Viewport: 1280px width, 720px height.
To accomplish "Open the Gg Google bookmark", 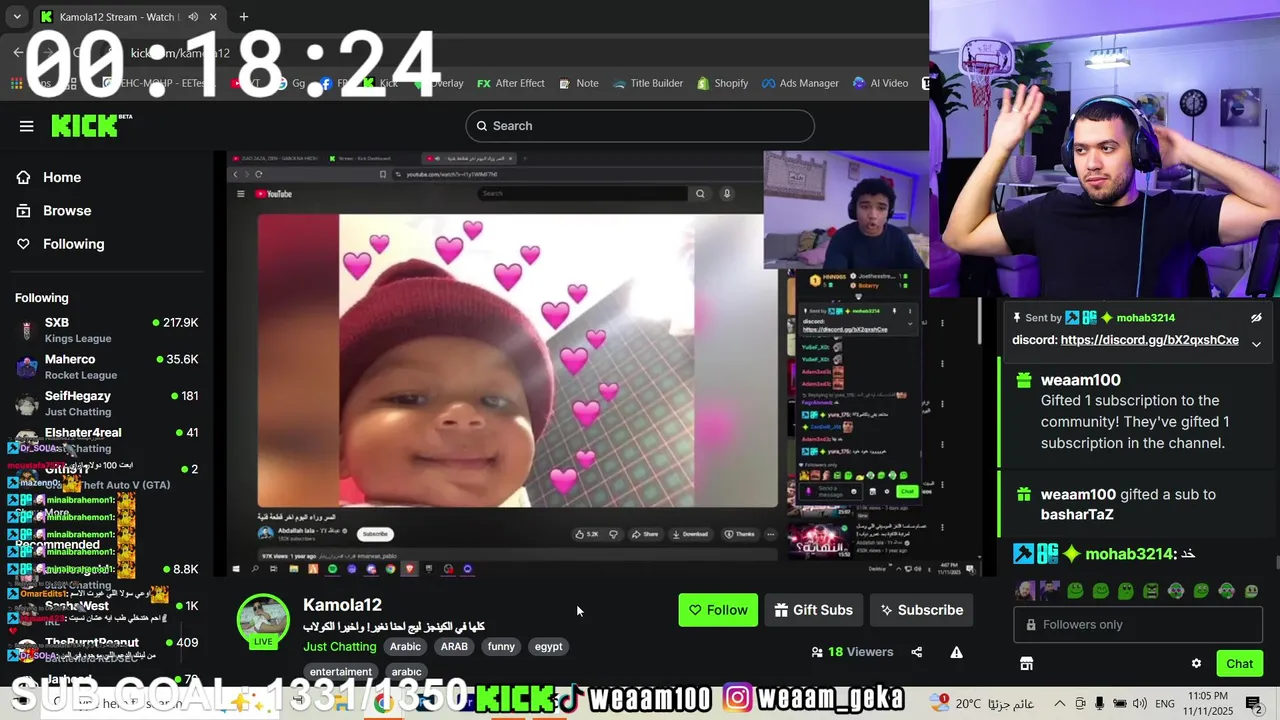I will (x=291, y=83).
